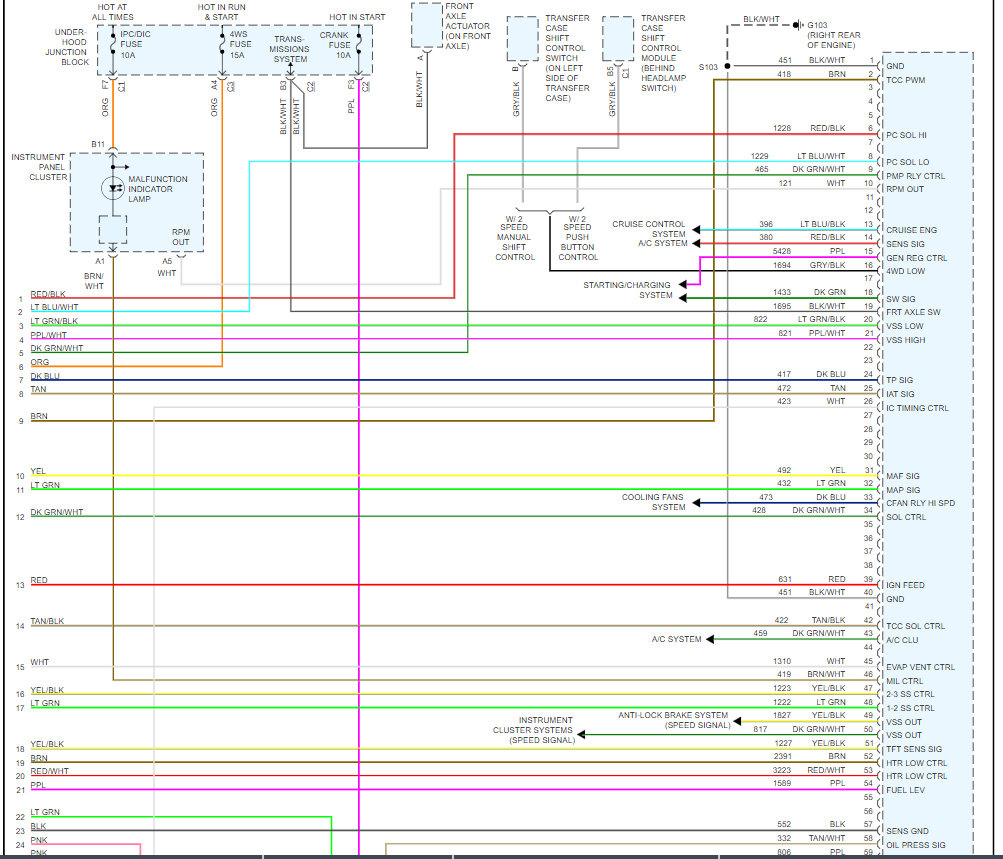Click the 'VSS HIGH' pin label
Viewport: 1003px width, 859px height.
(905, 340)
